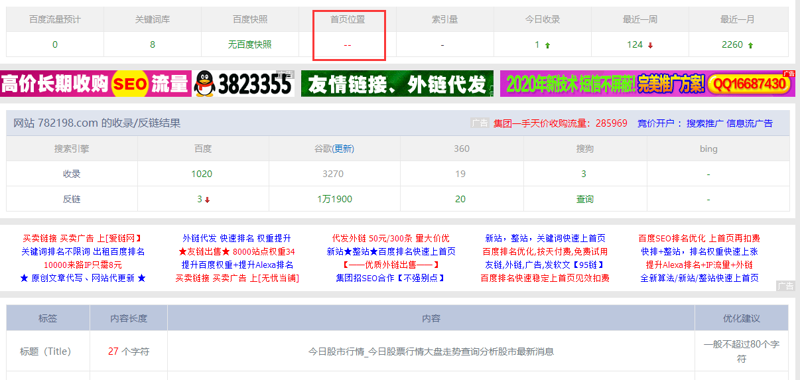Click the 索引量 column header
This screenshot has width=800, height=380.
point(444,20)
